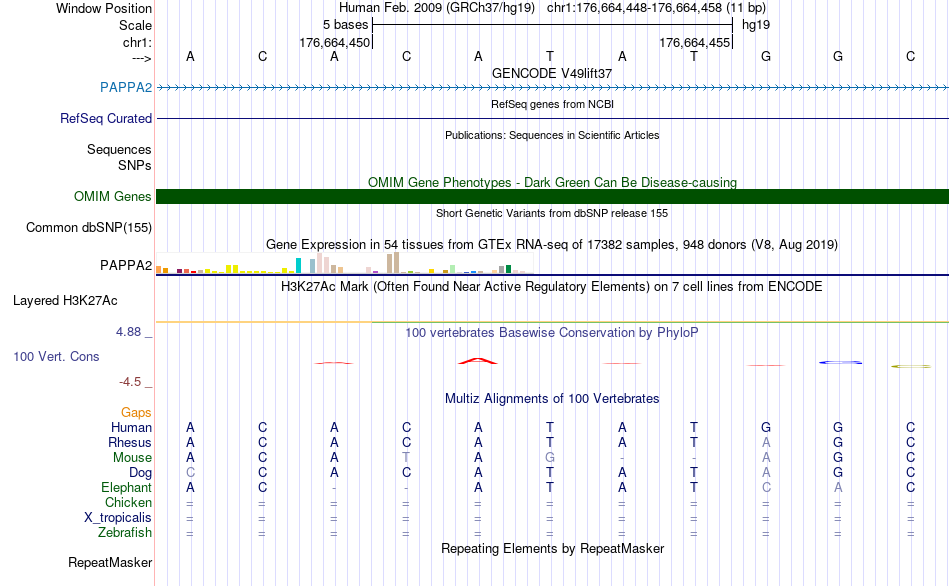This screenshot has width=950, height=586.
Task: Open the OMIM Genes track label
Action: [112, 196]
